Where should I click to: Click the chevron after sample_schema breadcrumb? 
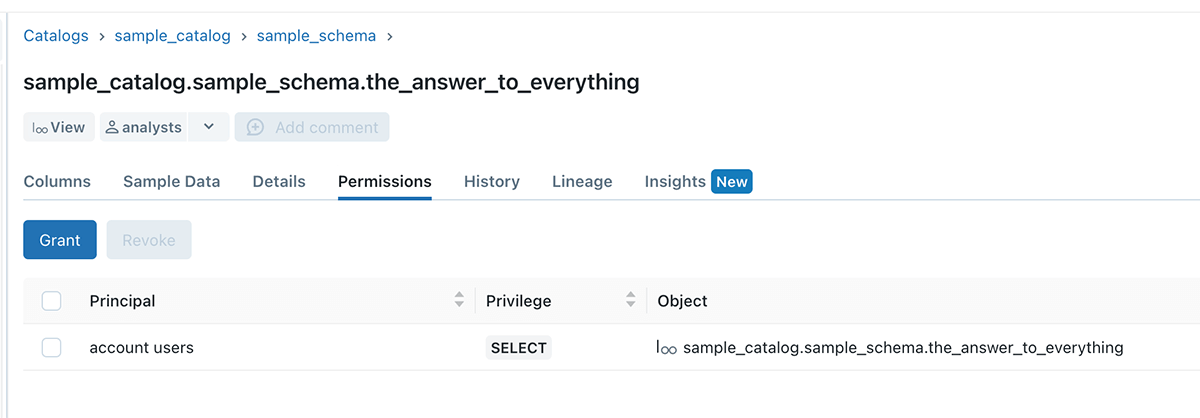point(389,36)
